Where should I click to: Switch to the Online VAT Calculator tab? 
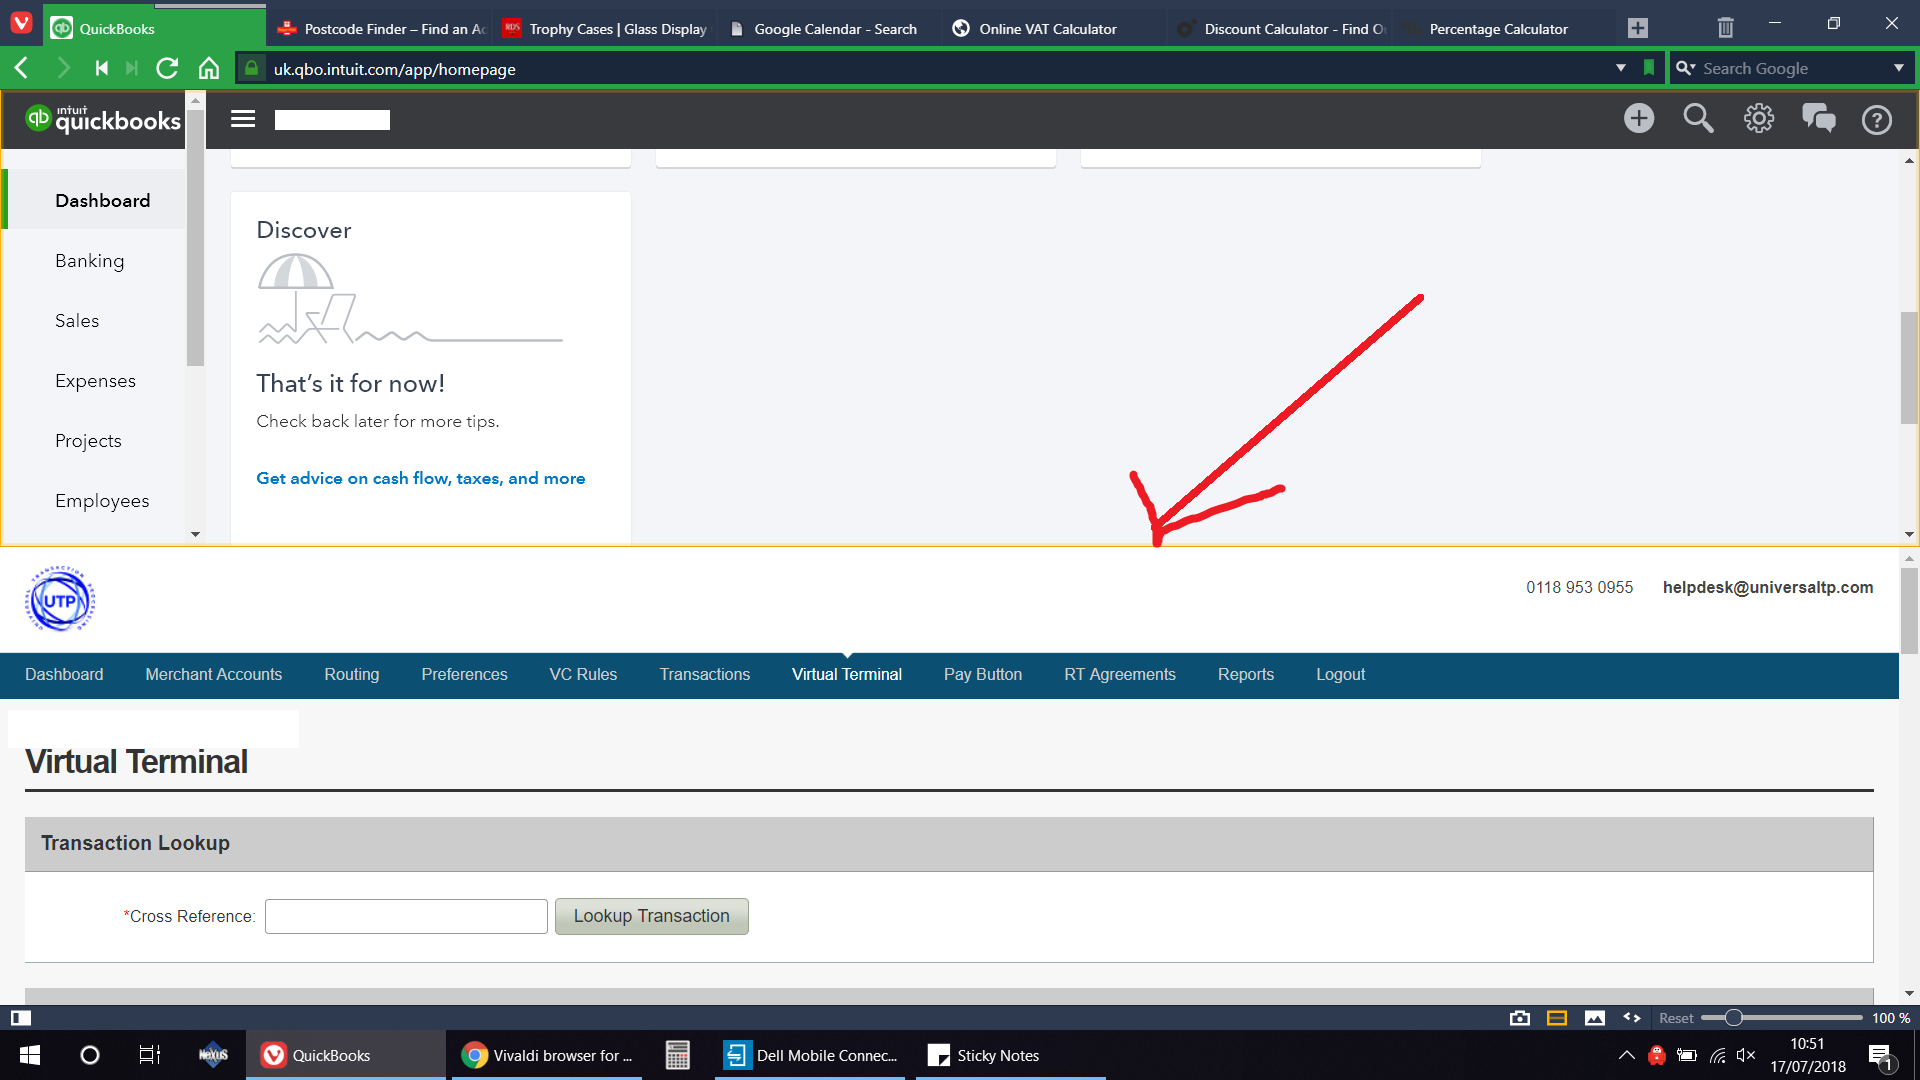pyautogui.click(x=1056, y=29)
